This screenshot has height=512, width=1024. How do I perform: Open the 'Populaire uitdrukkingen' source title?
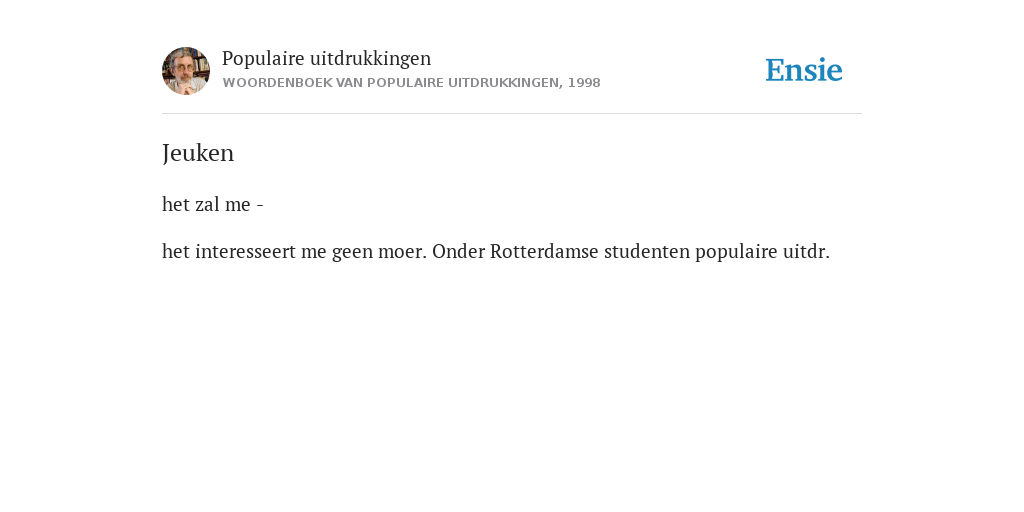tap(327, 58)
